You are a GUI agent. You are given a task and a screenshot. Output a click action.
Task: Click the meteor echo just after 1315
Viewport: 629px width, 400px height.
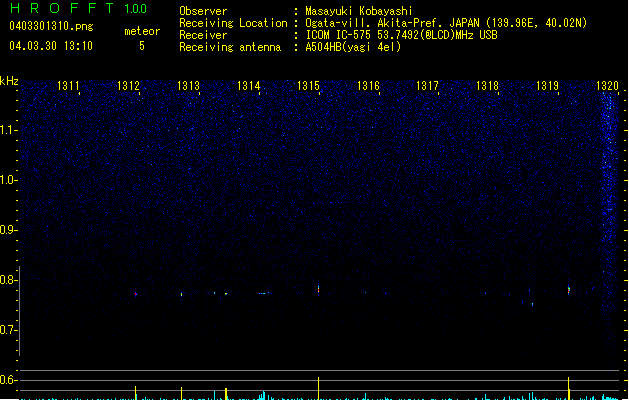click(319, 289)
